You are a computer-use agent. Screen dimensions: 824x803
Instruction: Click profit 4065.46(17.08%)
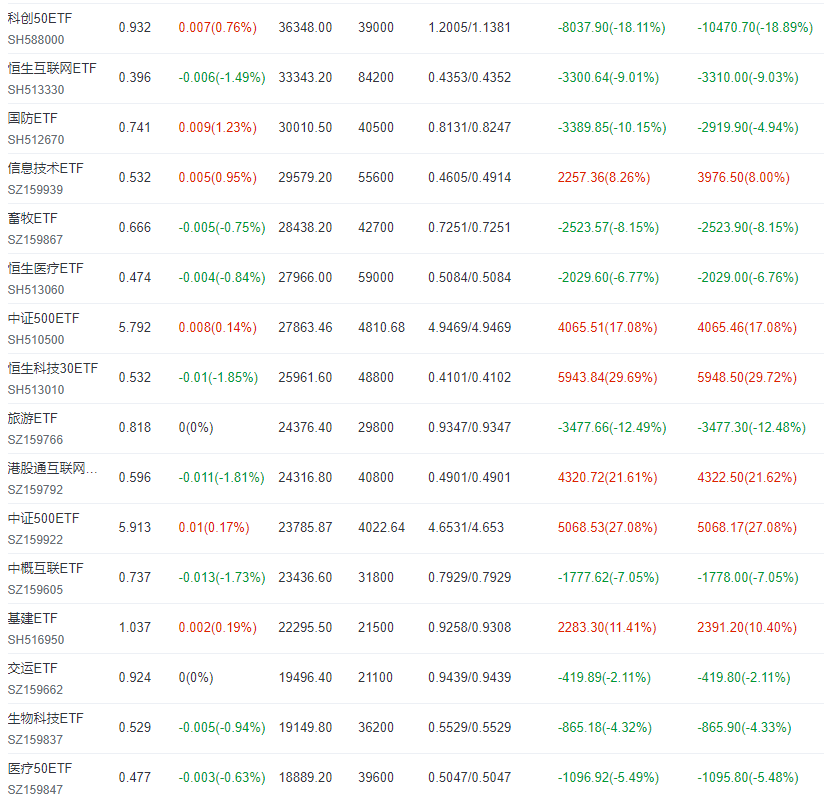(747, 327)
